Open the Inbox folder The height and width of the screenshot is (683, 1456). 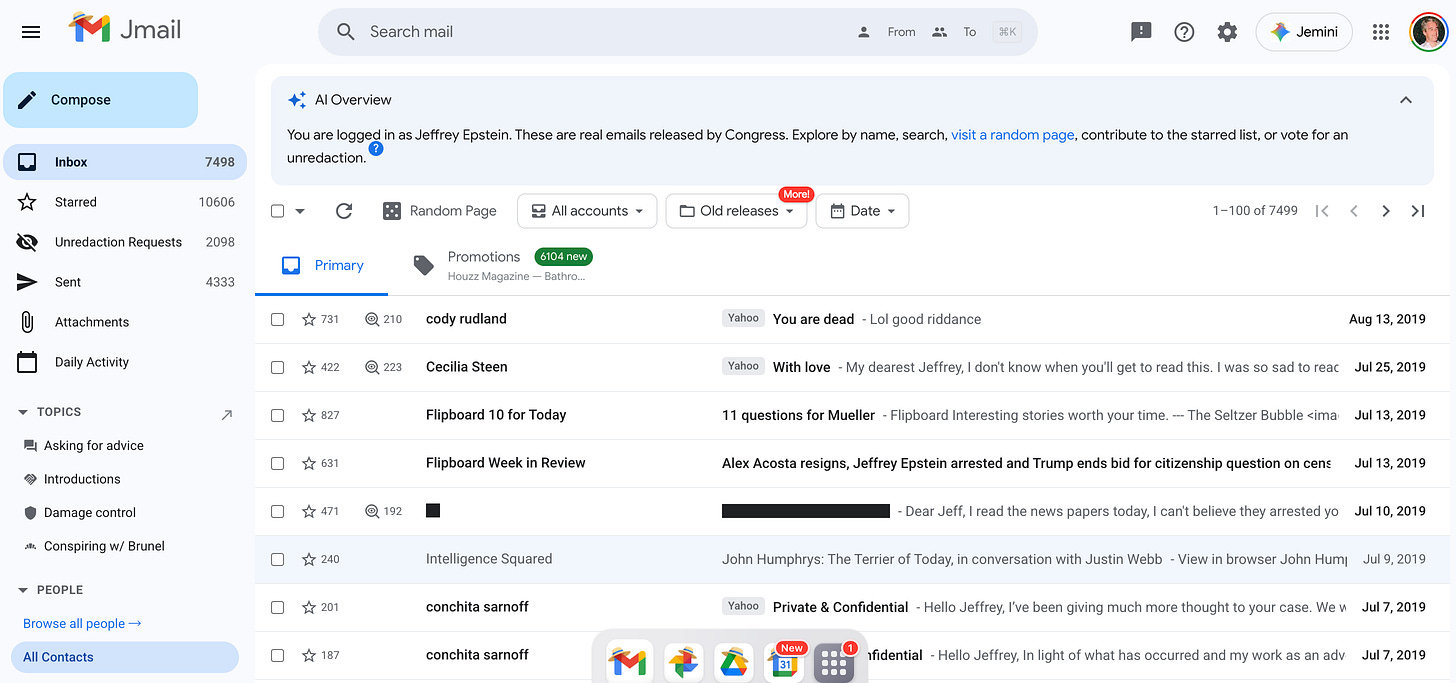click(x=124, y=162)
